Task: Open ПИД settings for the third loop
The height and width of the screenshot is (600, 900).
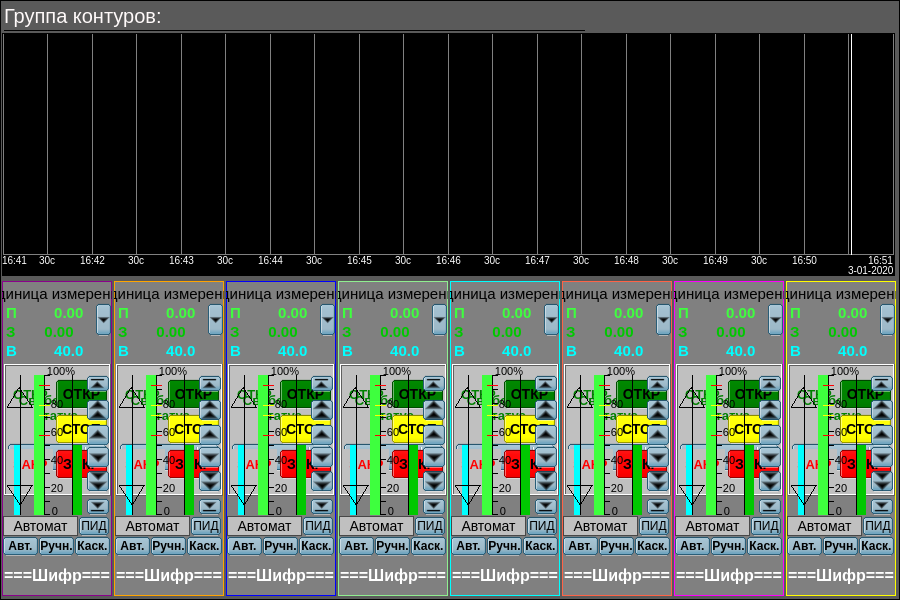Action: [x=318, y=526]
